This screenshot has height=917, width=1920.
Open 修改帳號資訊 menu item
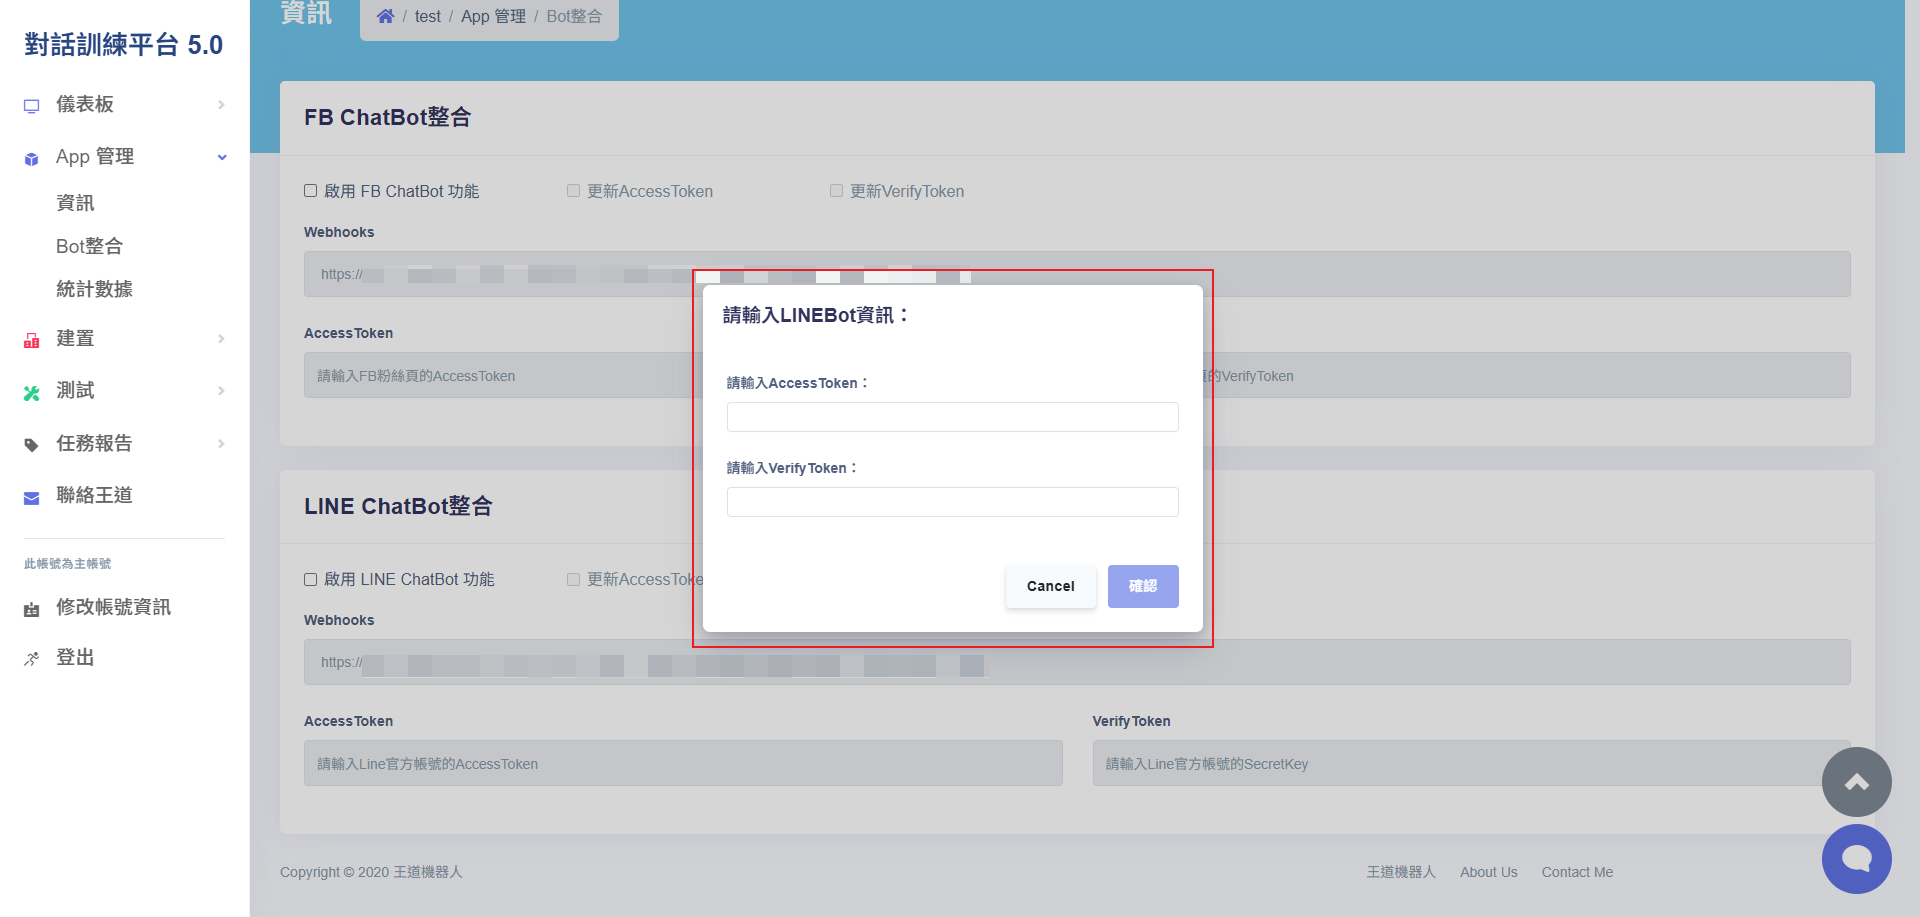(113, 607)
